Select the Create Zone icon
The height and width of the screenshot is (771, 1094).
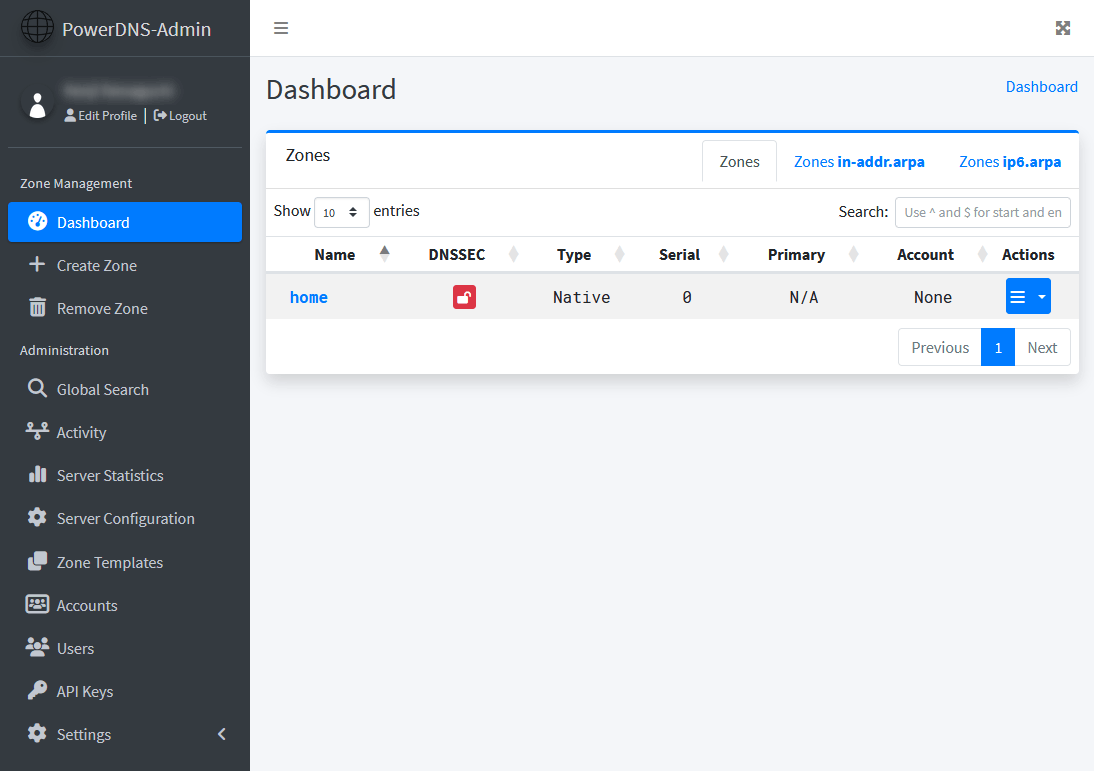pyautogui.click(x=38, y=264)
